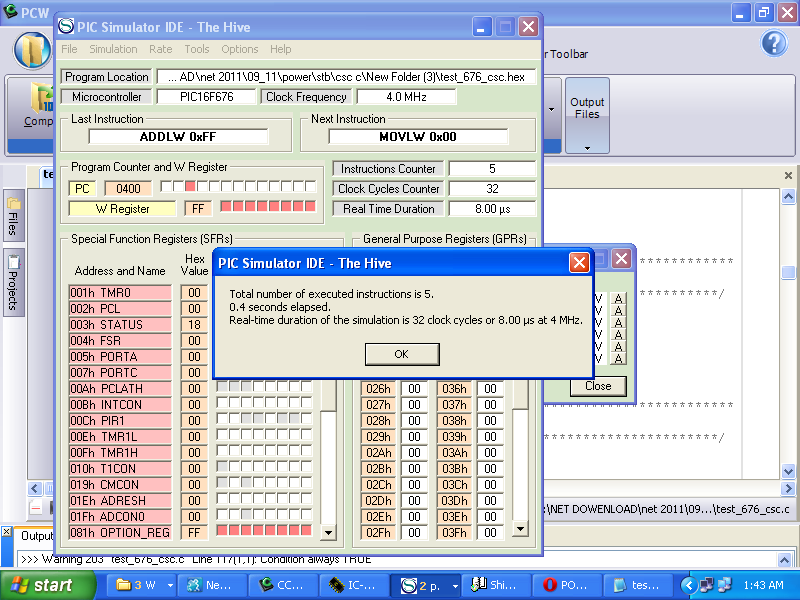Toggle the leftmost bit of the OPTION_REG row

pos(222,531)
